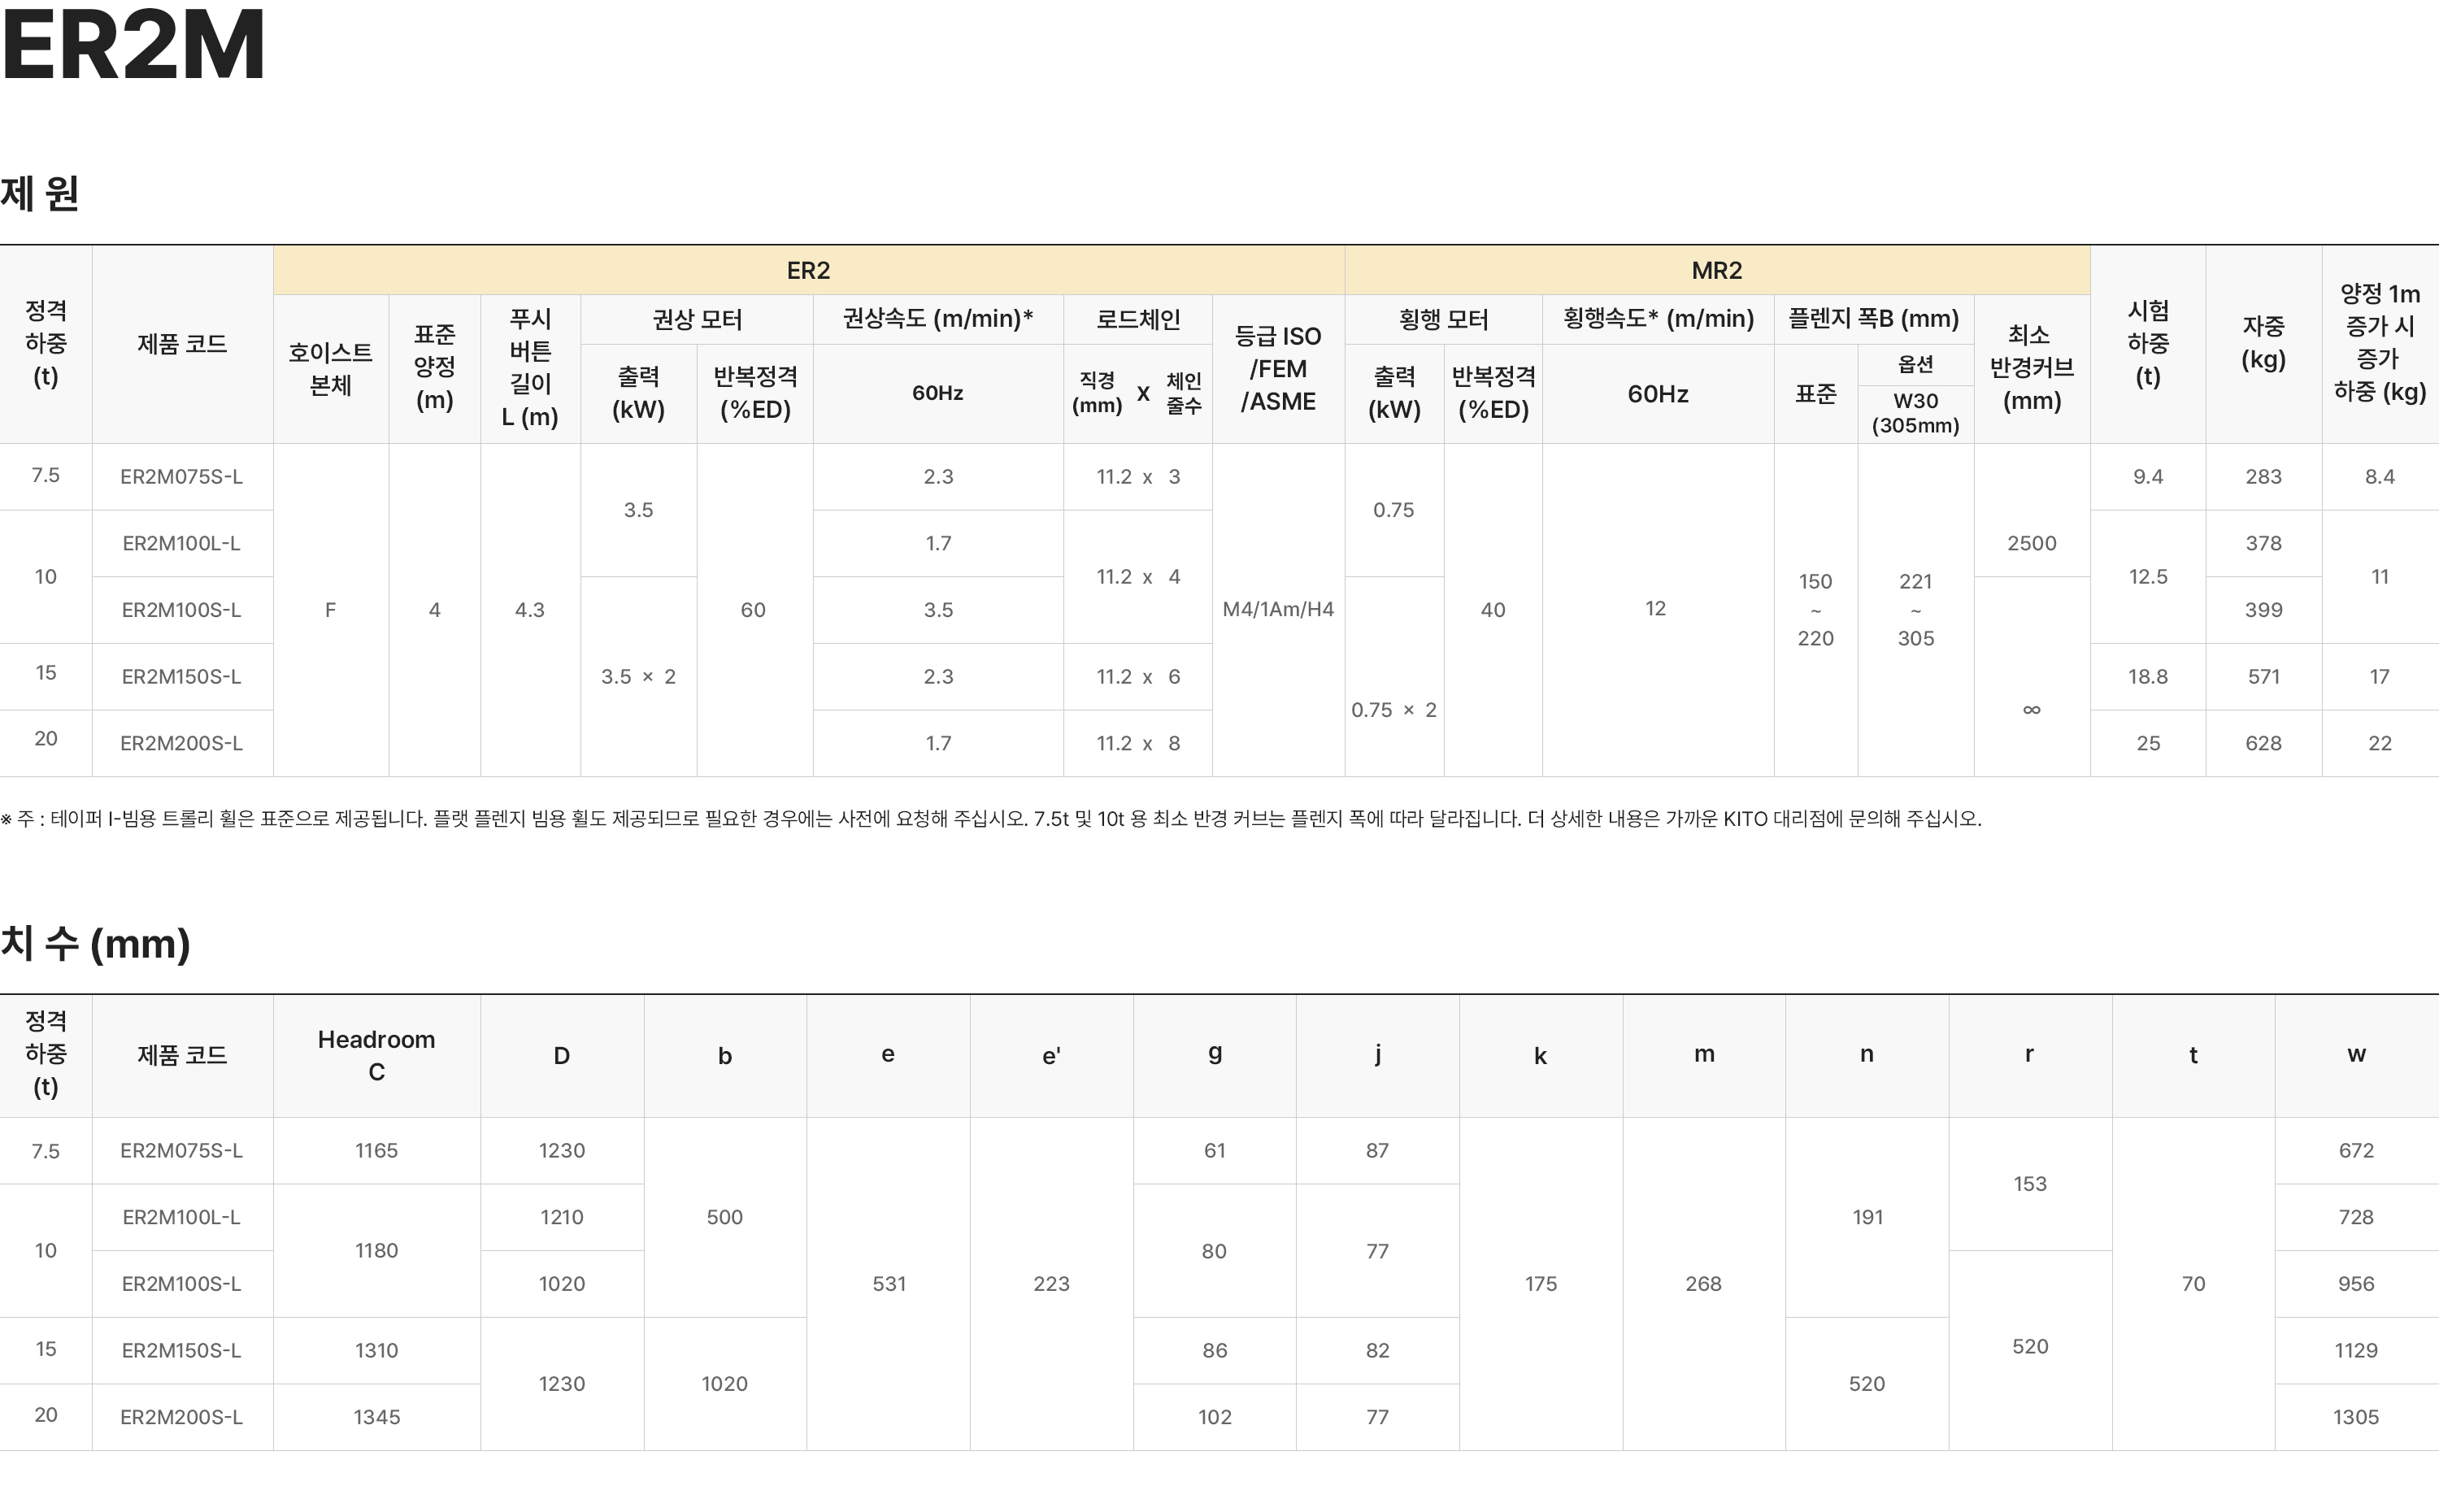Click the 1305 value in the w column
The height and width of the screenshot is (1512, 2439).
pyautogui.click(x=2355, y=1417)
